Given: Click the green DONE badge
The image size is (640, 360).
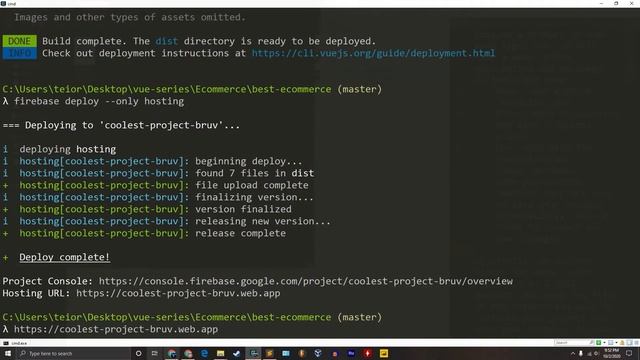Looking at the screenshot, I should tap(20, 41).
